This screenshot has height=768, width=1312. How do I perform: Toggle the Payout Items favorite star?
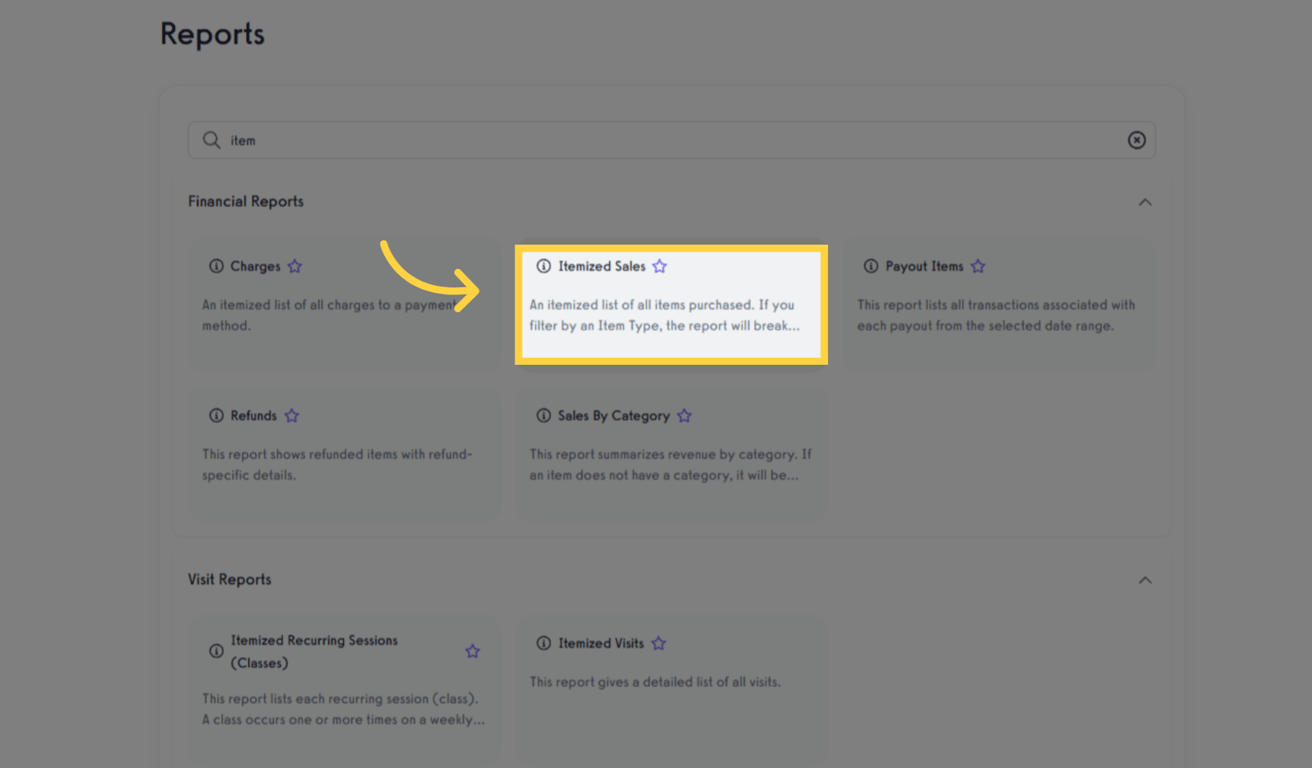(978, 266)
